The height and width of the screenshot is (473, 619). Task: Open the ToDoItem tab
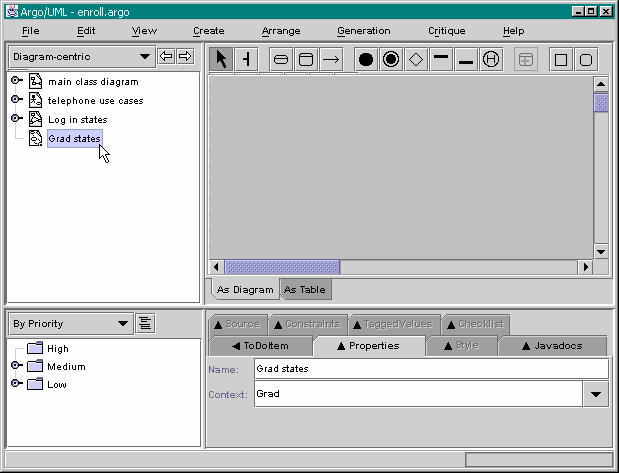(x=261, y=346)
